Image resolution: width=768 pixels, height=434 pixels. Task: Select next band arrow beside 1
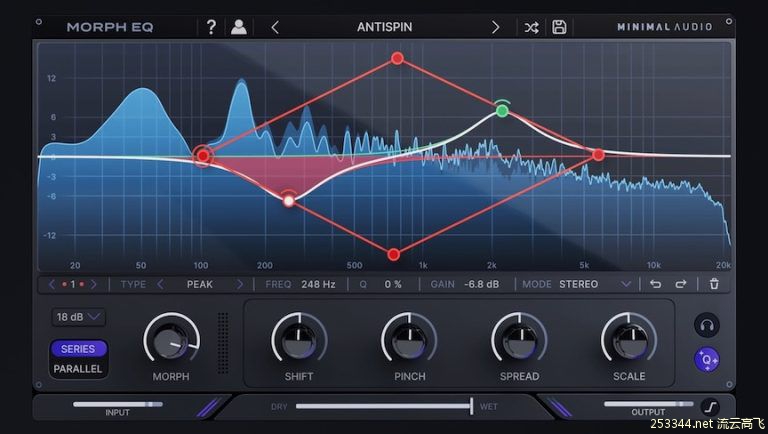click(x=94, y=284)
